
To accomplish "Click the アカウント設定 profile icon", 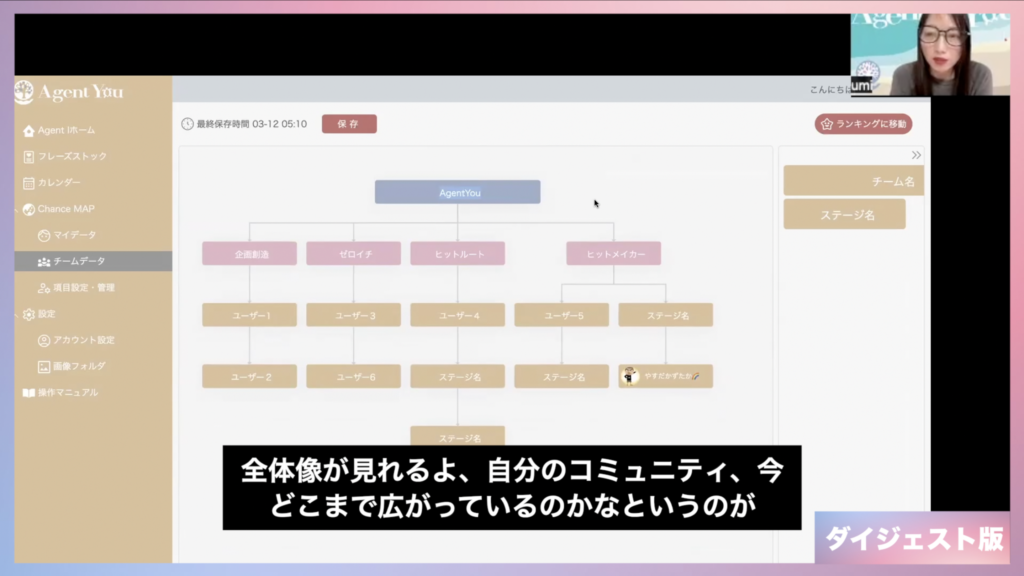I will (x=43, y=340).
